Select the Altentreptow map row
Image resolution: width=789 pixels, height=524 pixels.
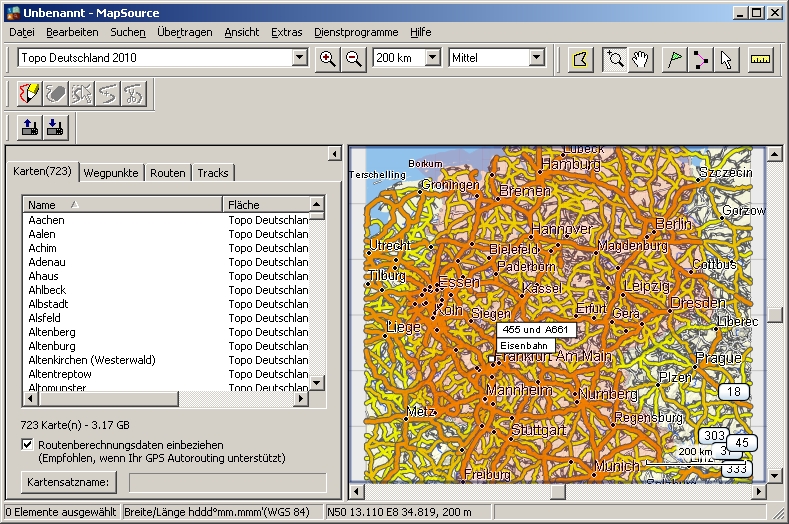(166, 375)
